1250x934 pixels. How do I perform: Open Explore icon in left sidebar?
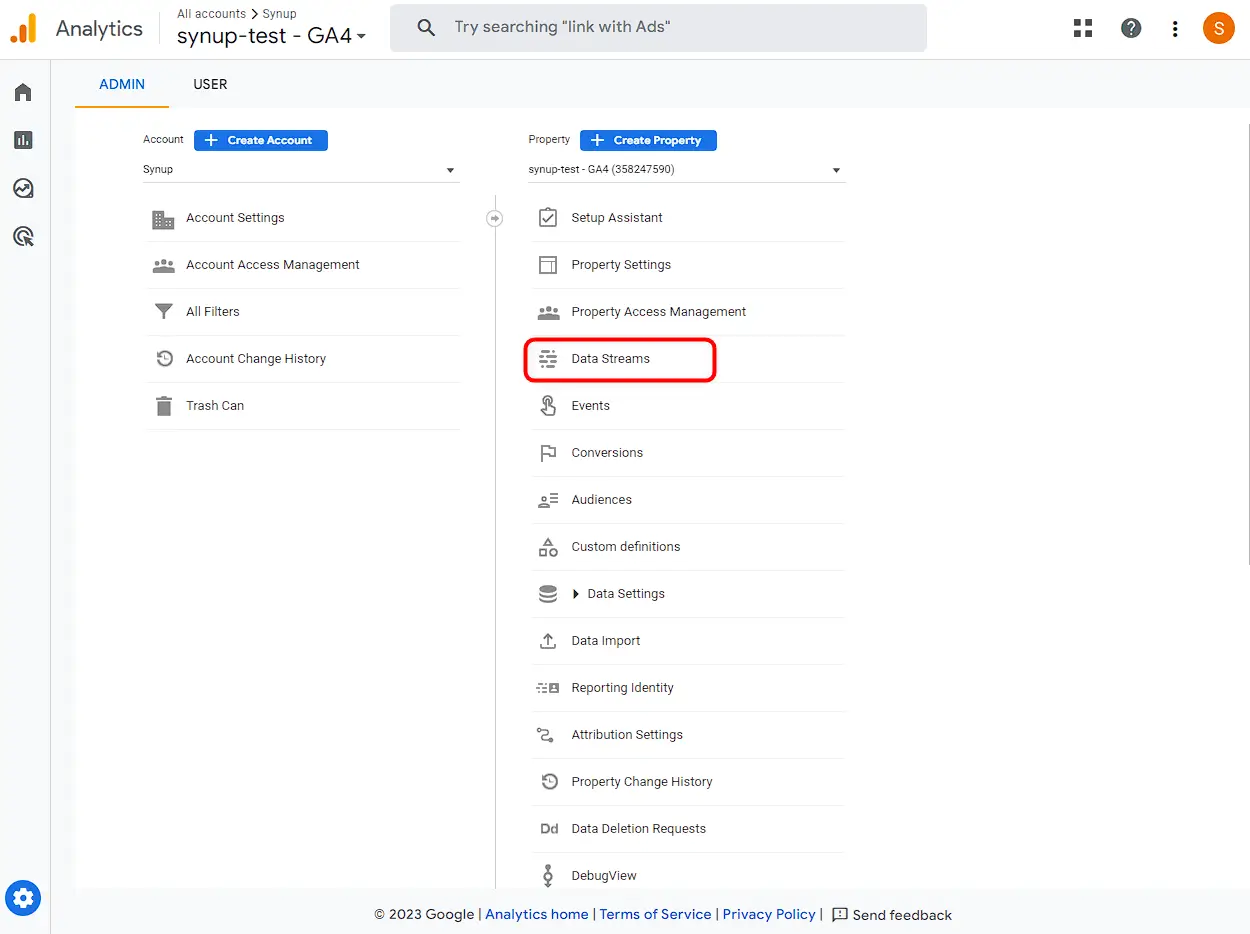click(x=23, y=188)
